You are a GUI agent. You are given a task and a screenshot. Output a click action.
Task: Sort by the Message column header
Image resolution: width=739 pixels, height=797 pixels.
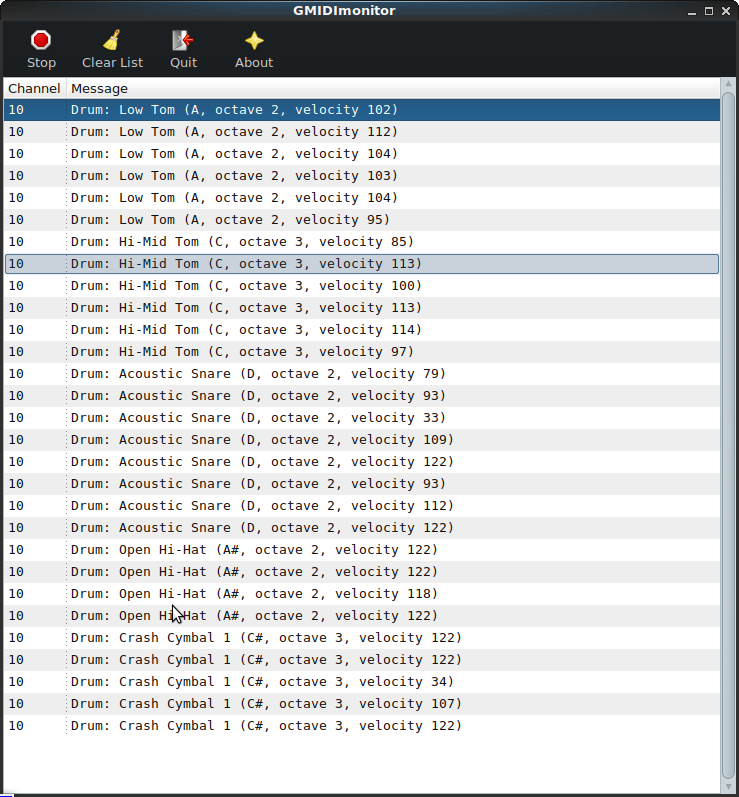(x=393, y=88)
